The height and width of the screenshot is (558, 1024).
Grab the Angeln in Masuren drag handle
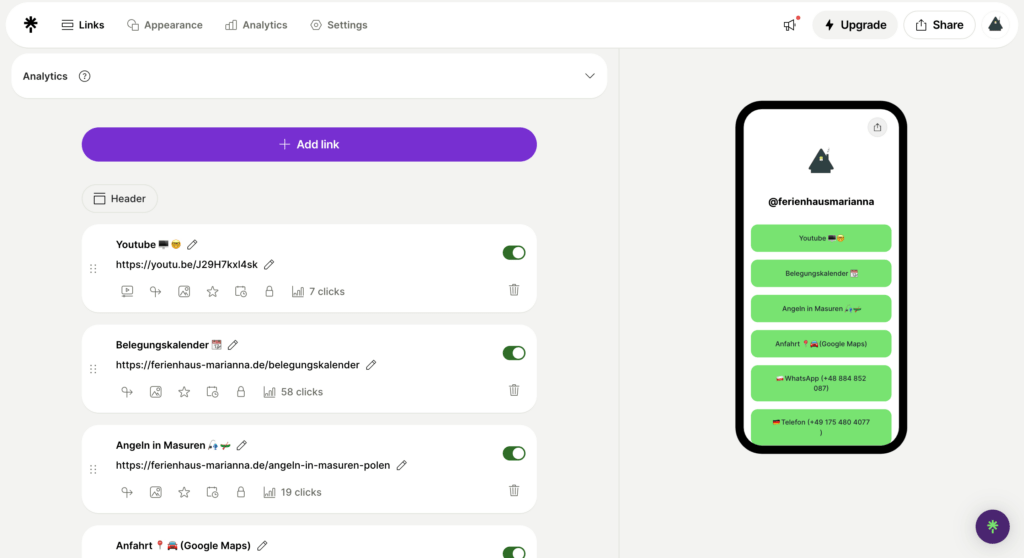coord(93,469)
